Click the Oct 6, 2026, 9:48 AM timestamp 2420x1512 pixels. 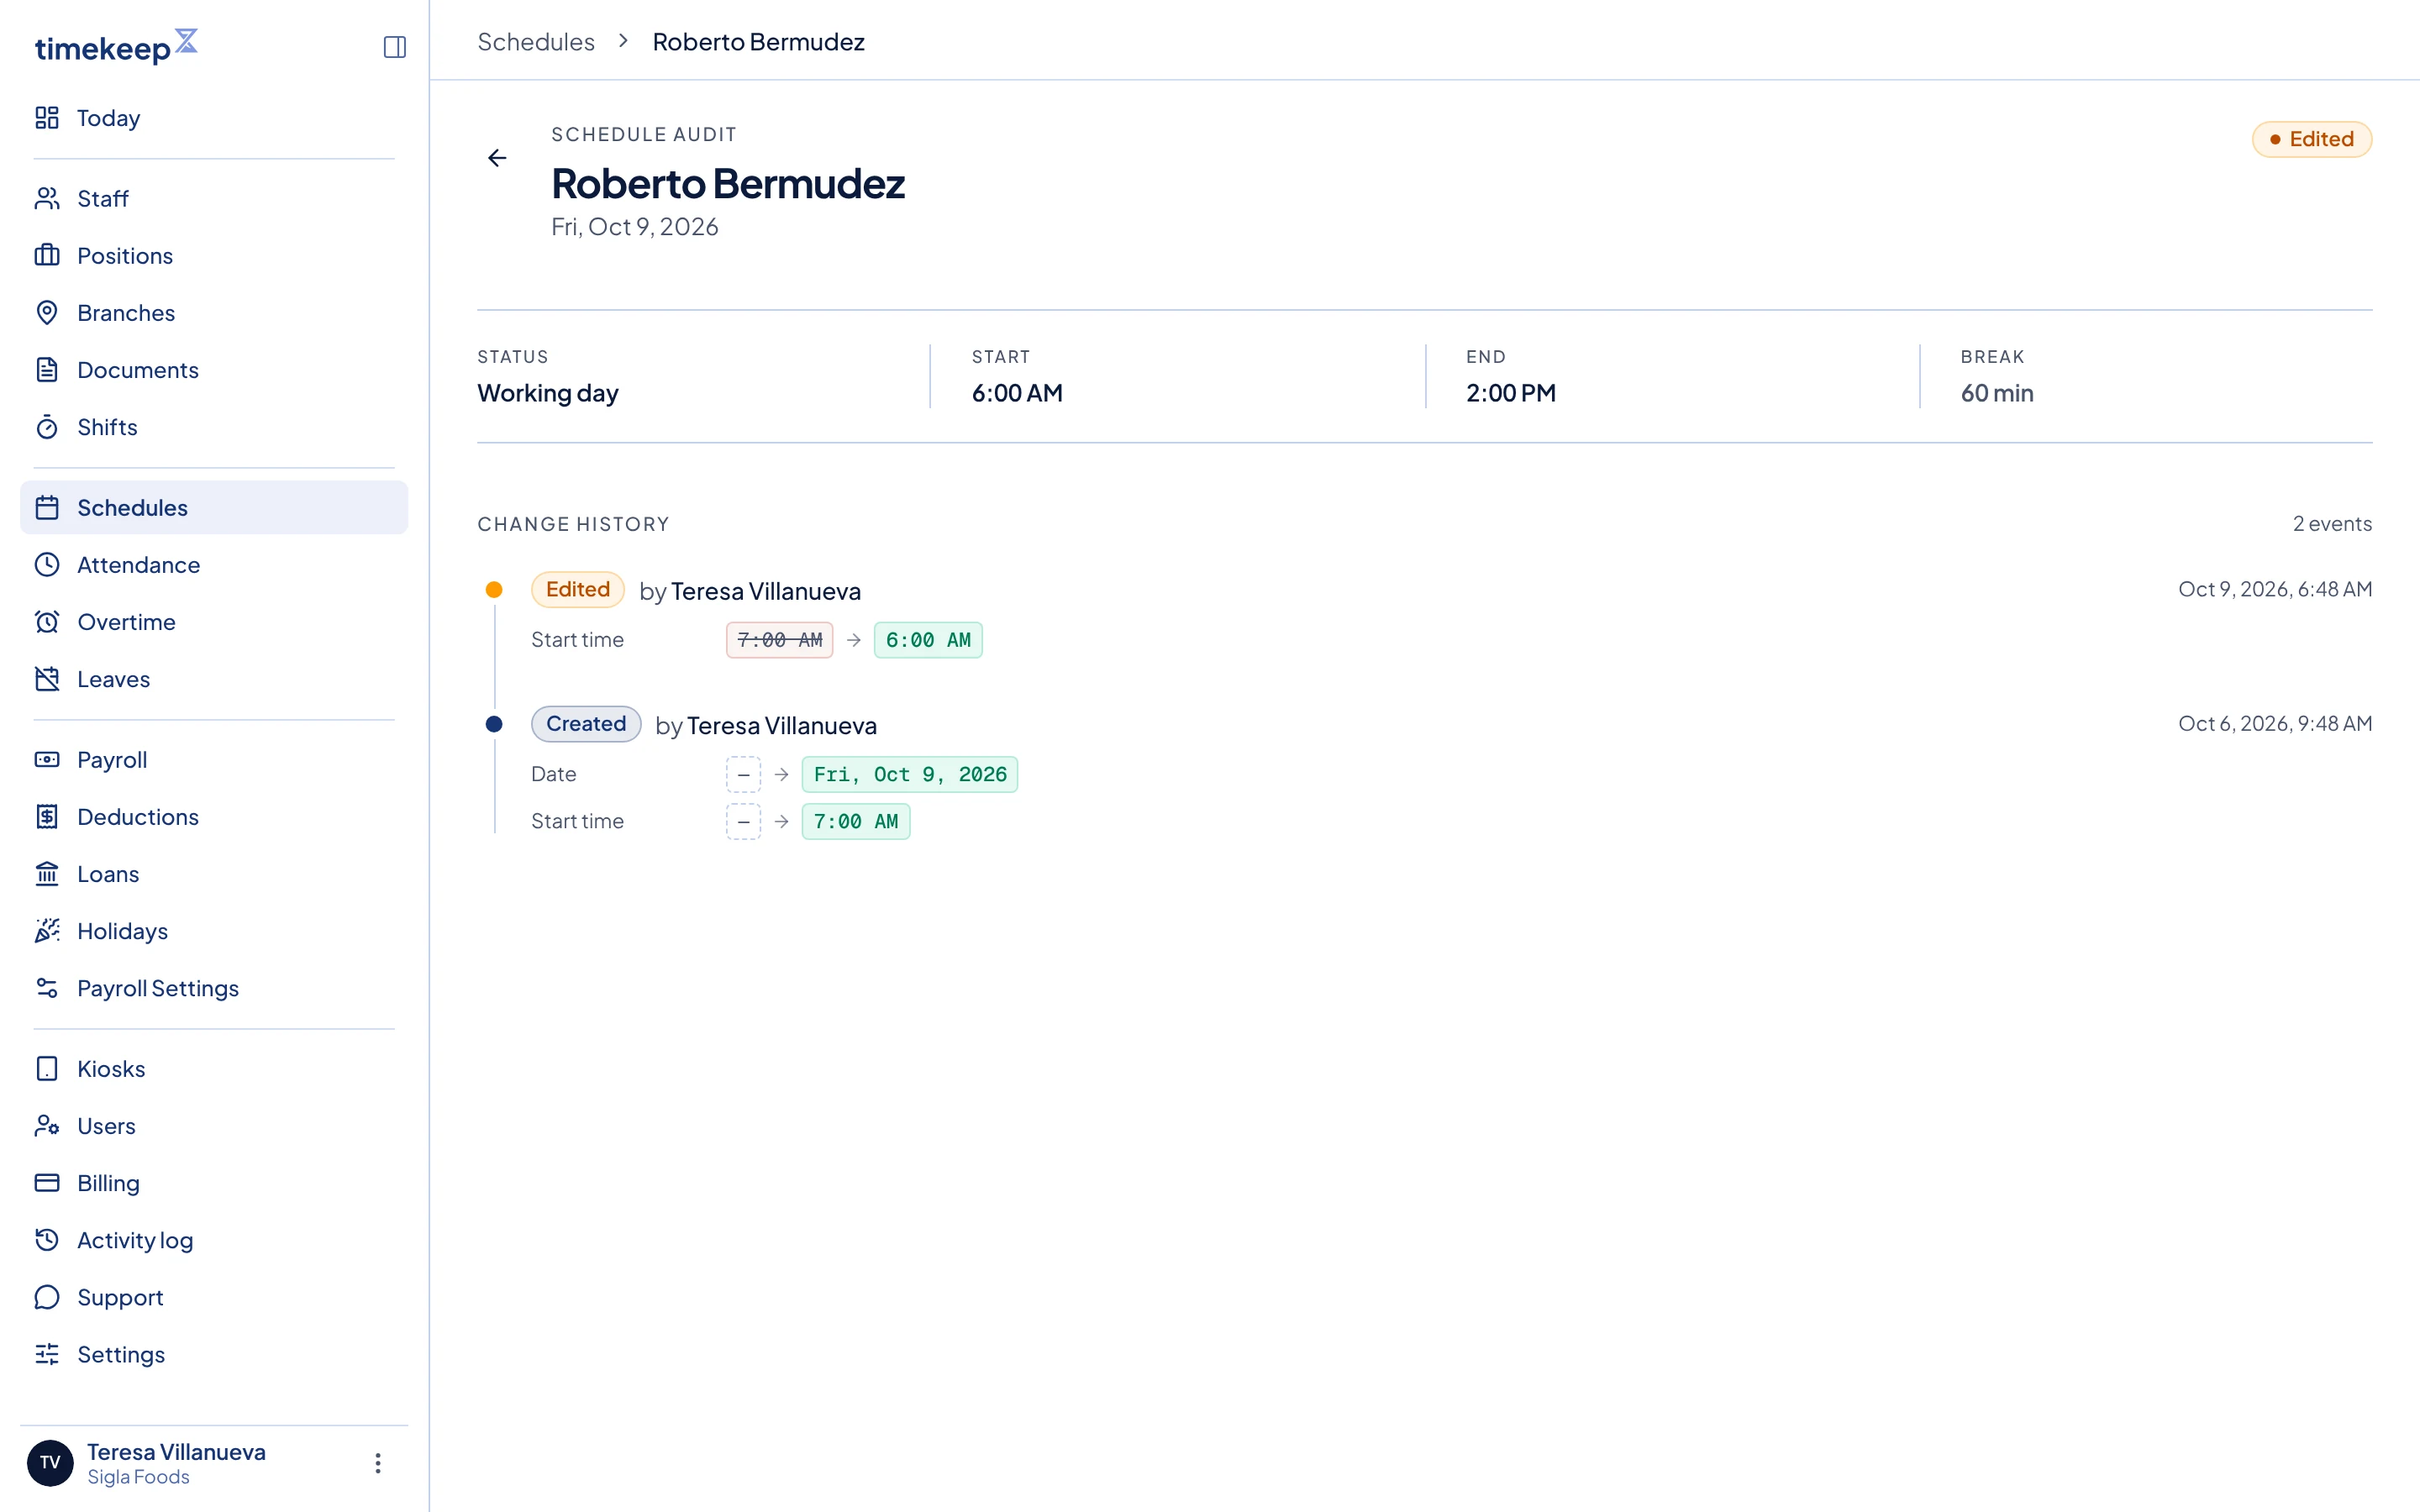click(x=2275, y=723)
